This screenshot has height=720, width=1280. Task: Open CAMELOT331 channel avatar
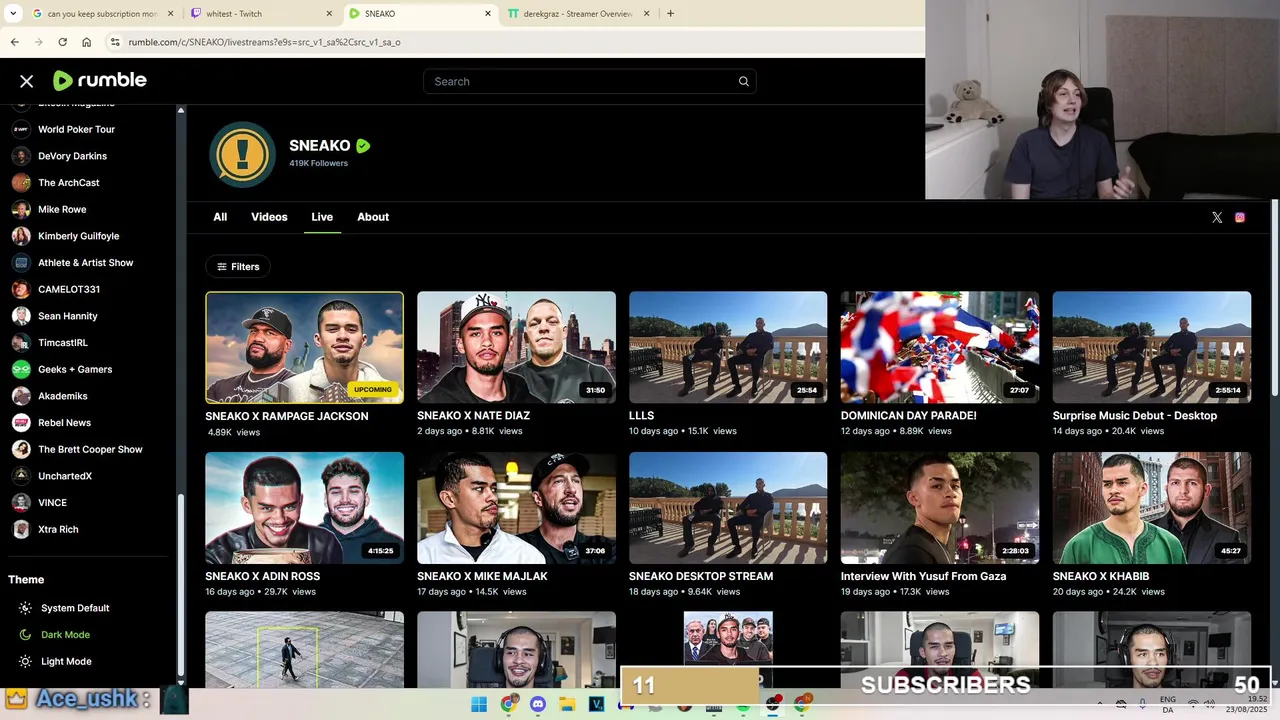21,289
